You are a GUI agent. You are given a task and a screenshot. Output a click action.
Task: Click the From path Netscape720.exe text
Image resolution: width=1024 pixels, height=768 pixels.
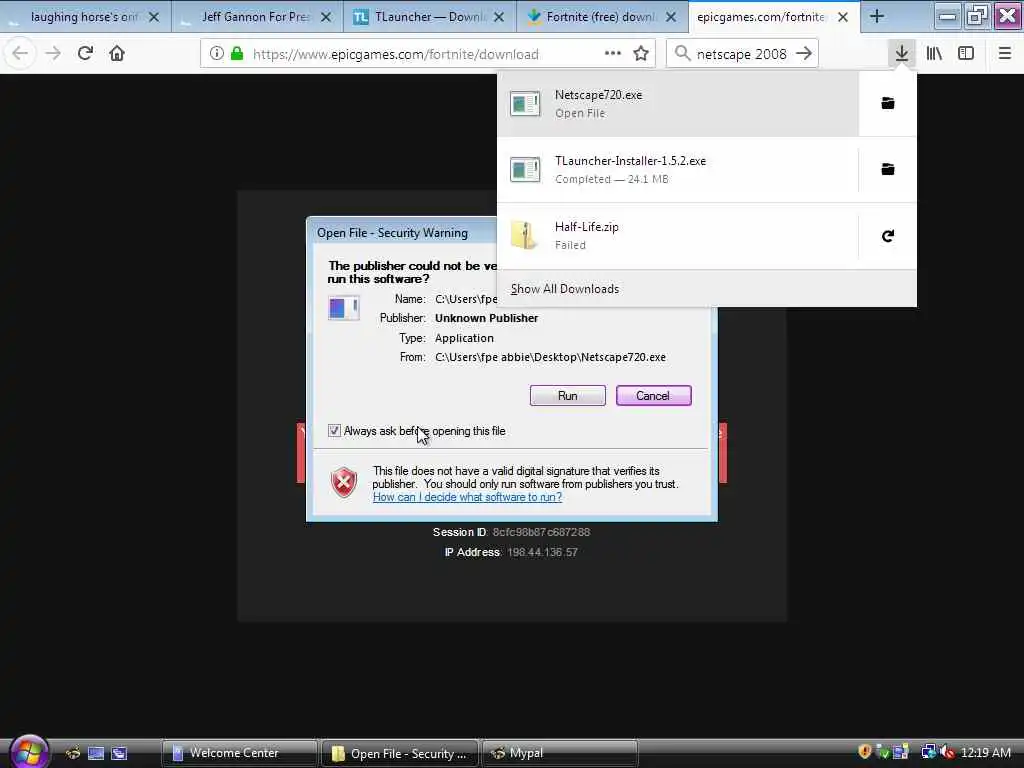551,357
